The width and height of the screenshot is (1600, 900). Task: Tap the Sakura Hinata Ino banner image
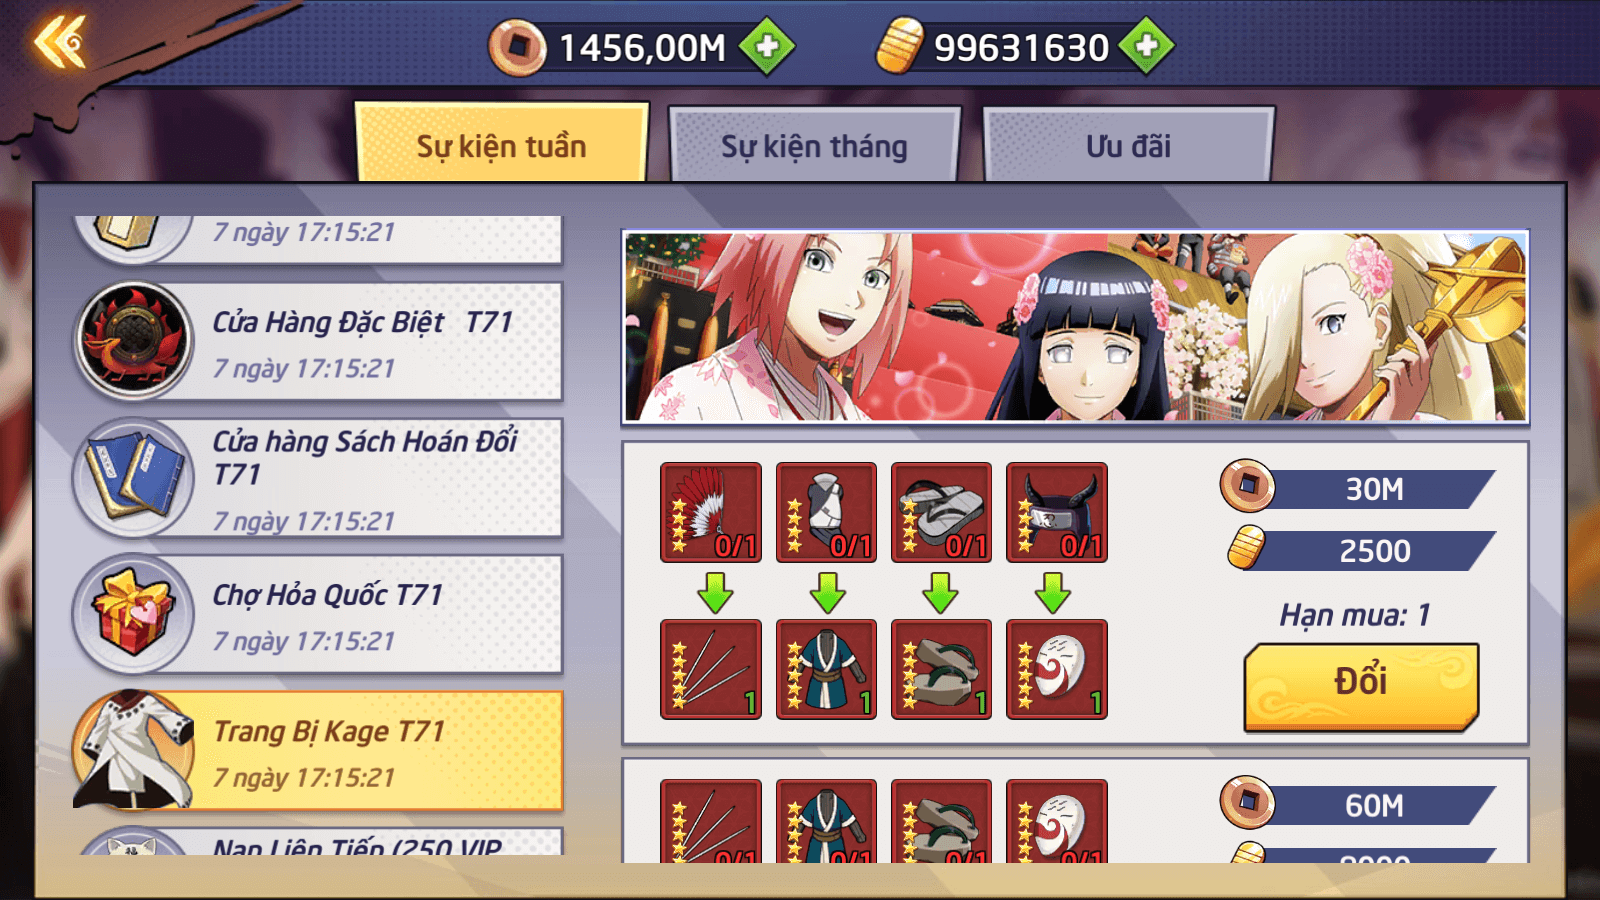point(1076,327)
